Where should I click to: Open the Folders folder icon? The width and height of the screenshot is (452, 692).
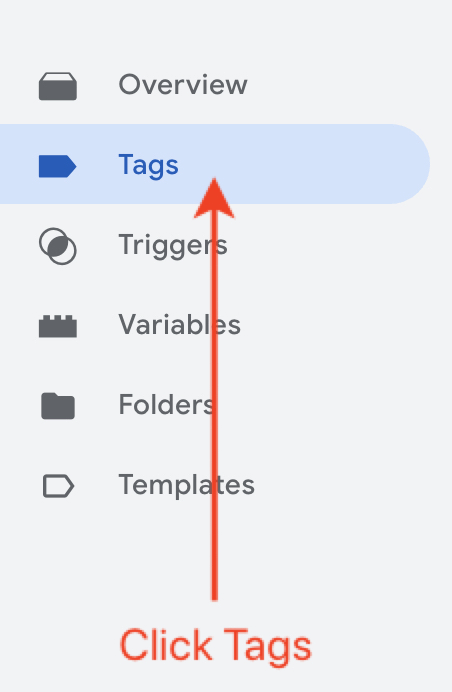[x=58, y=406]
